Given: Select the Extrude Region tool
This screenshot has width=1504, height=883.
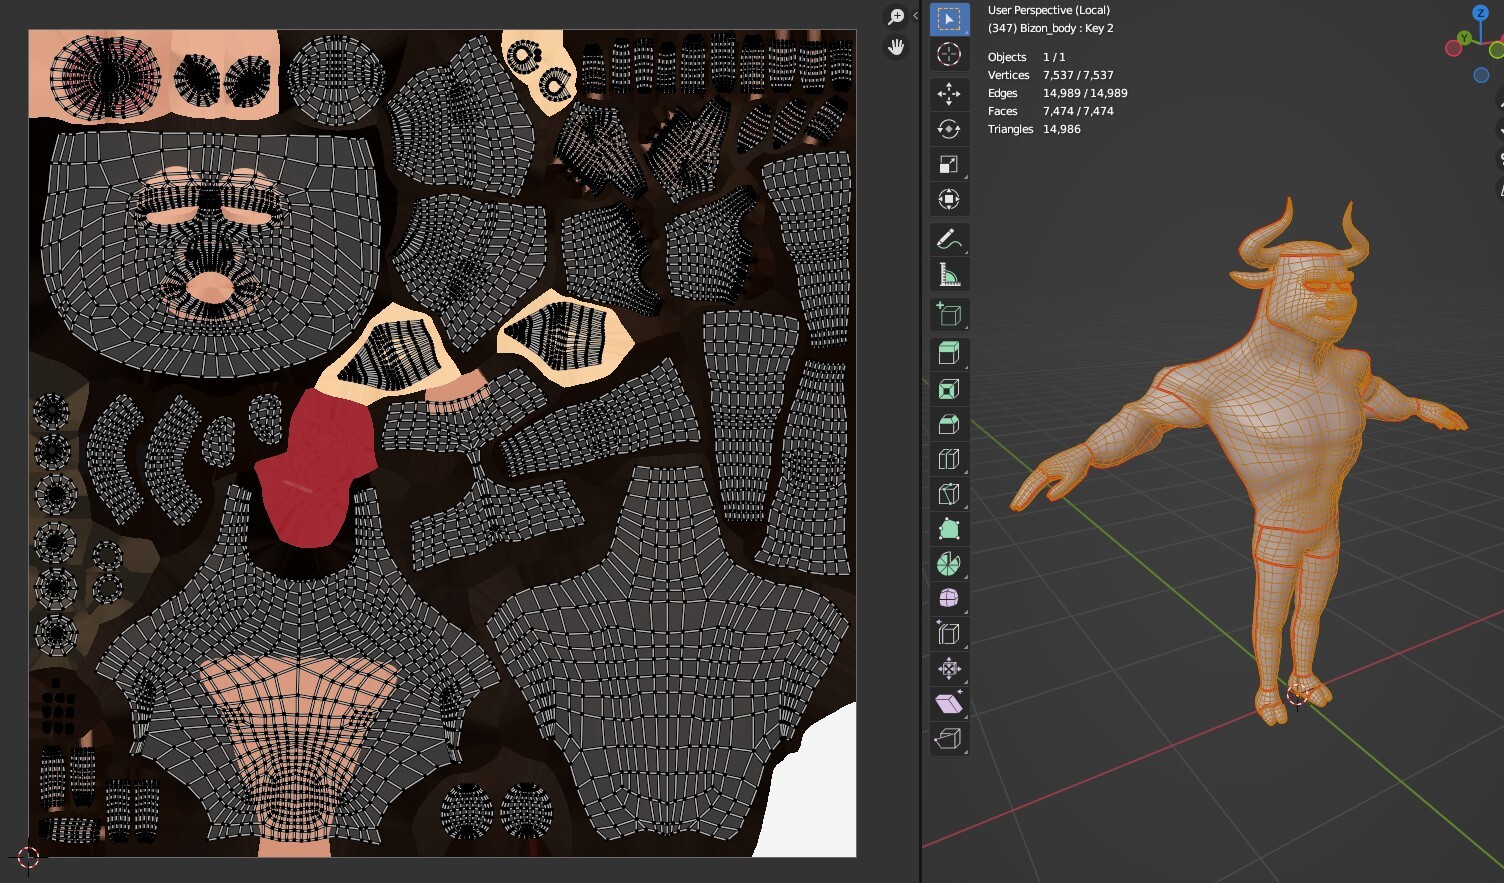Looking at the screenshot, I should pos(949,353).
